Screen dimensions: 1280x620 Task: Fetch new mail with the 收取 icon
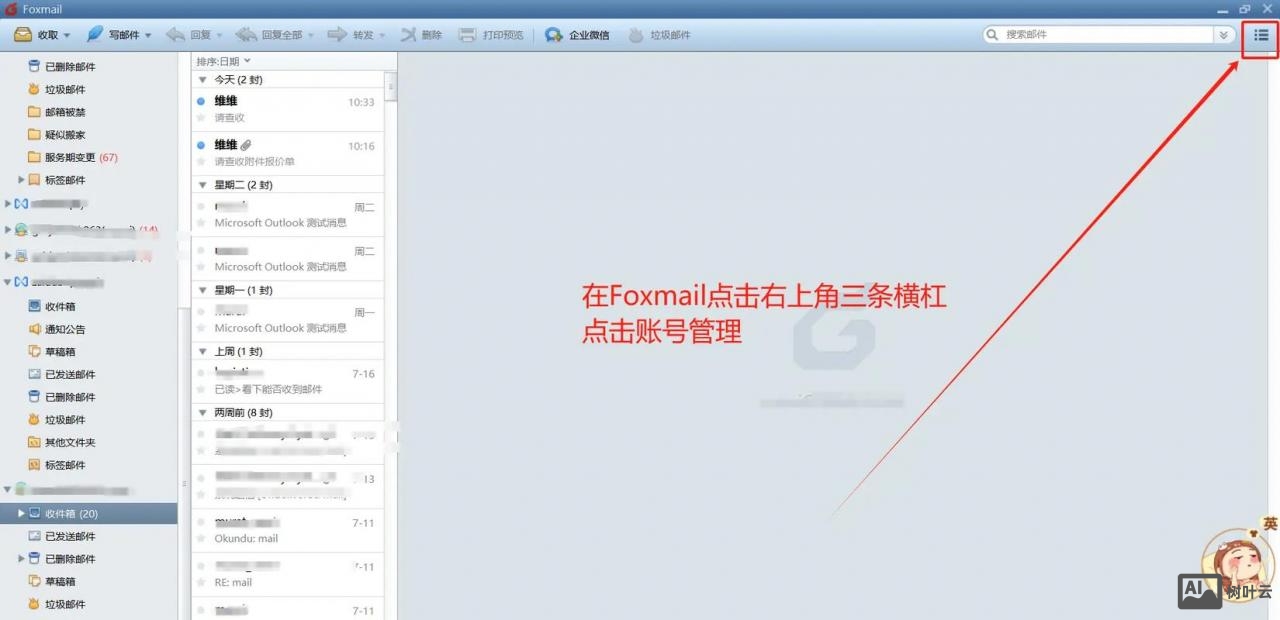(x=40, y=34)
